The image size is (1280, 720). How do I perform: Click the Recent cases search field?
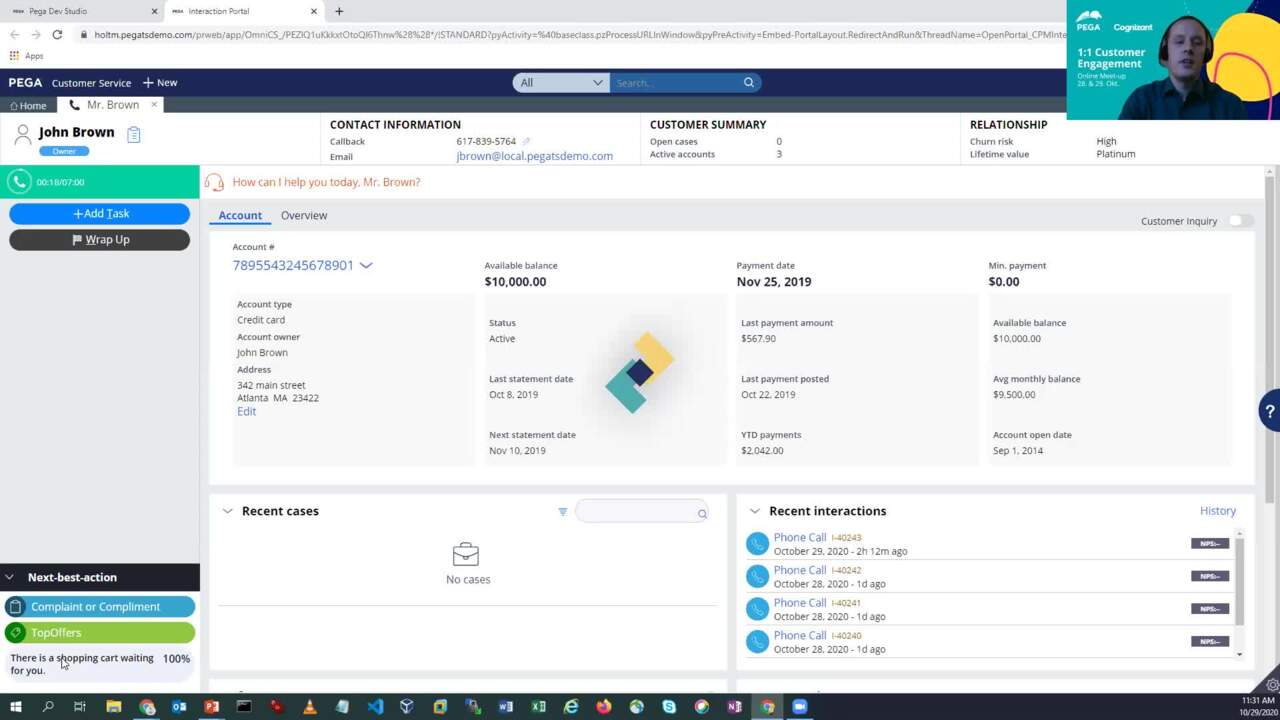coord(636,512)
